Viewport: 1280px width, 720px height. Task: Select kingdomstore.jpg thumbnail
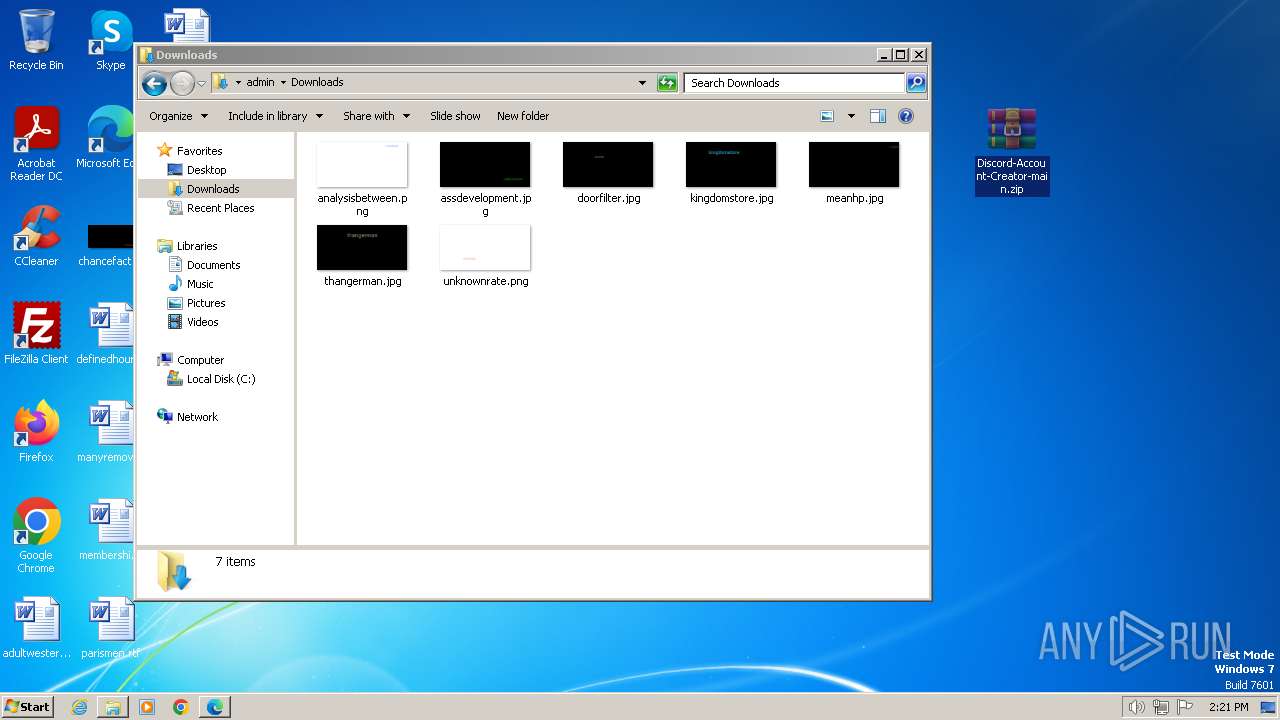click(731, 165)
